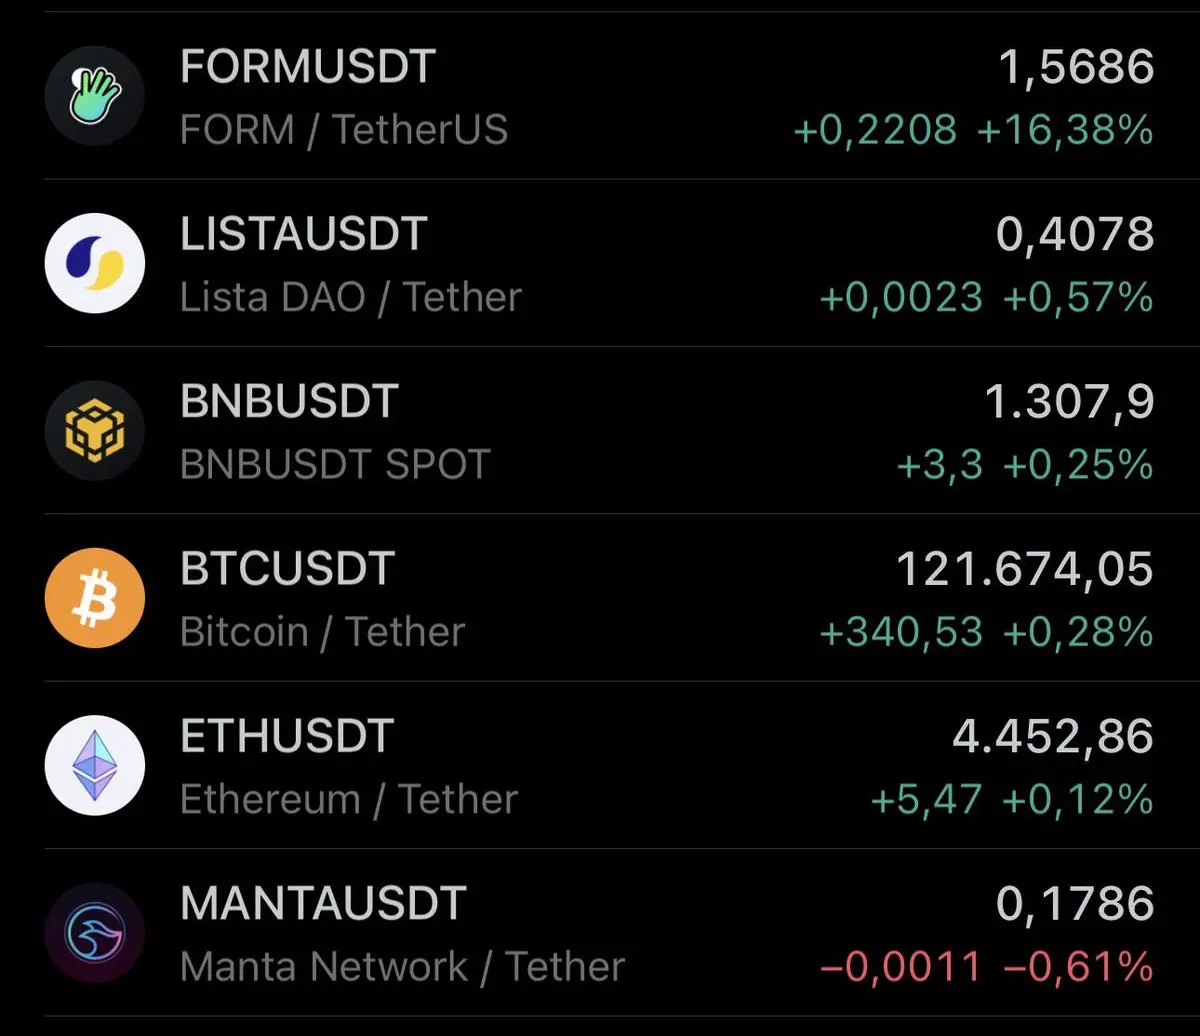Choose the Ethereum diamond icon
The height and width of the screenshot is (1036, 1200).
95,765
